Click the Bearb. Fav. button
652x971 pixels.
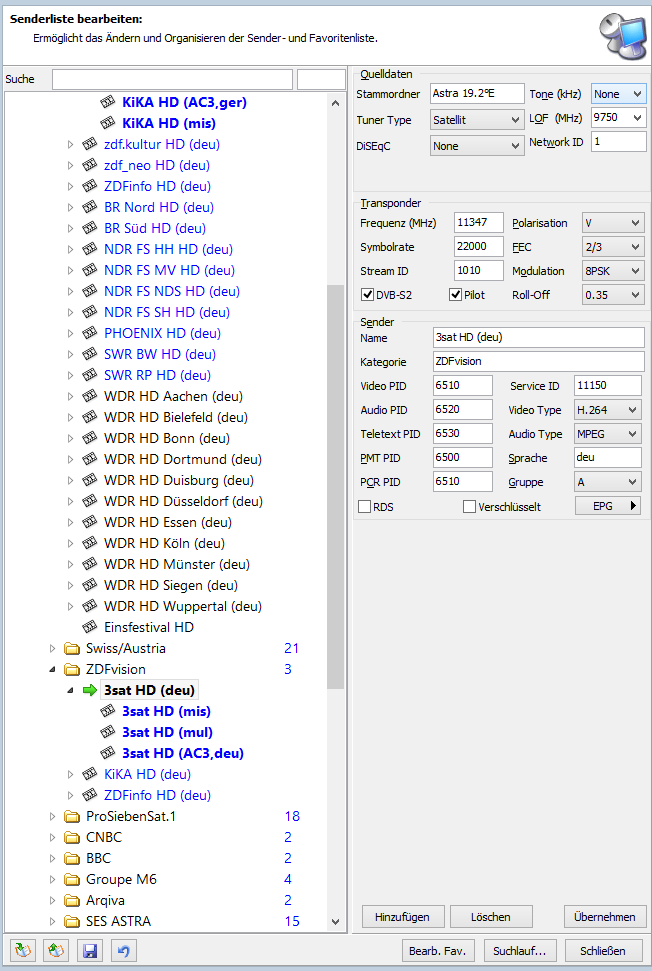tap(438, 950)
